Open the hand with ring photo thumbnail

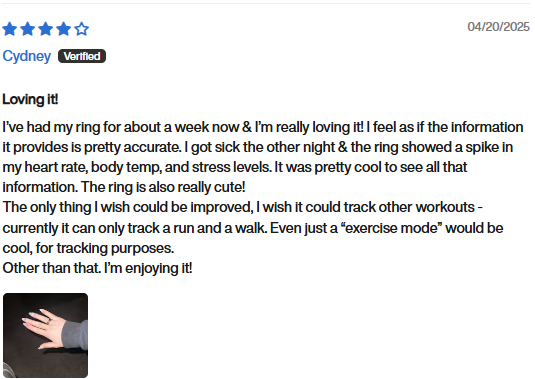pos(45,335)
